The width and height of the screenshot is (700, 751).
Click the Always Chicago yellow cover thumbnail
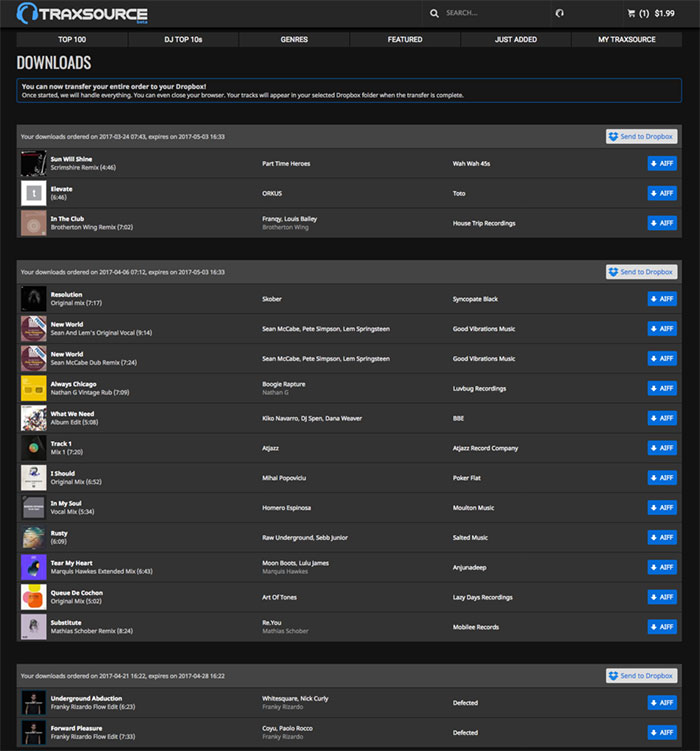coord(33,388)
